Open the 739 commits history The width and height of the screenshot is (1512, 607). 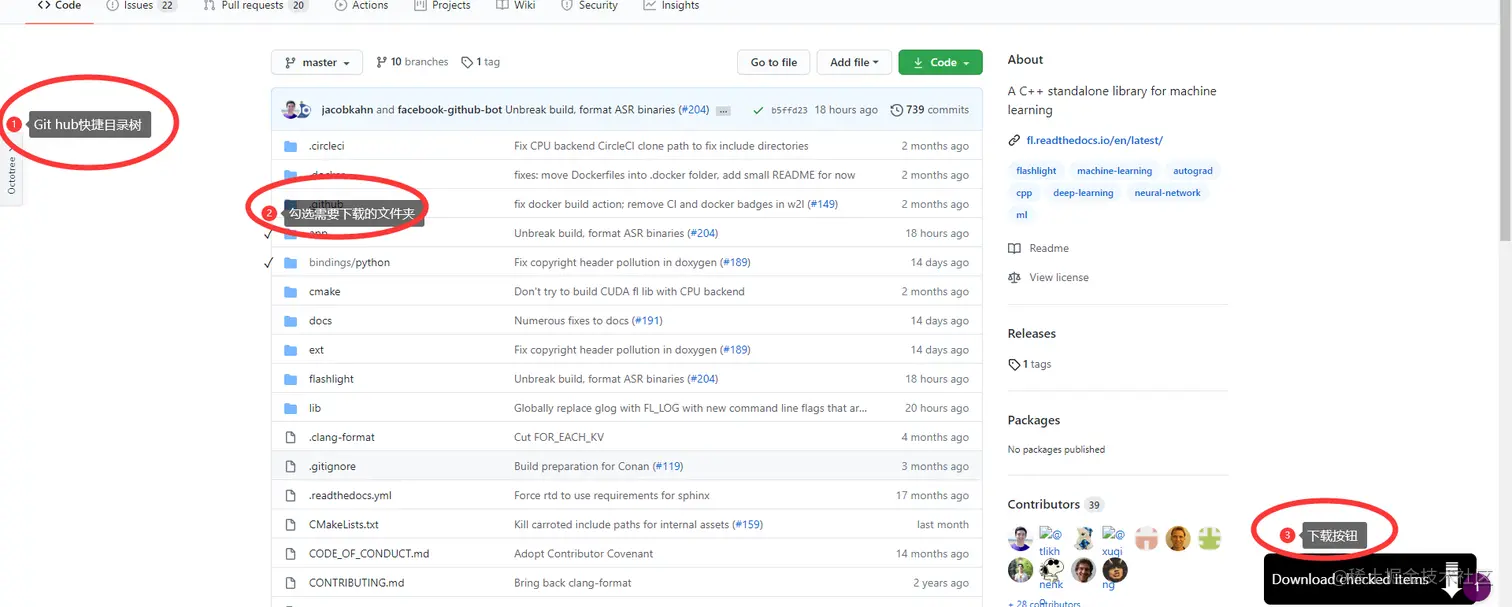coord(930,110)
